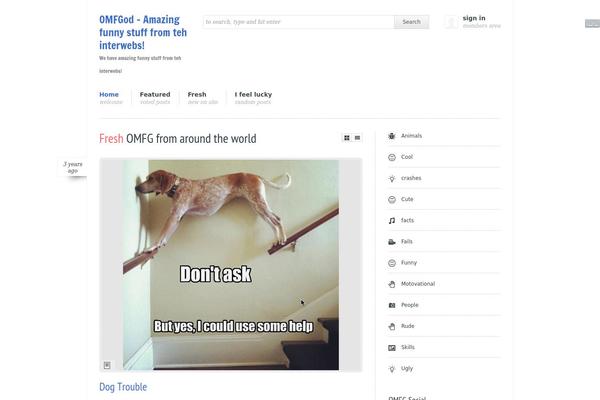Click the Fails category truck icon
Screen dimensions: 600x400
click(x=392, y=242)
